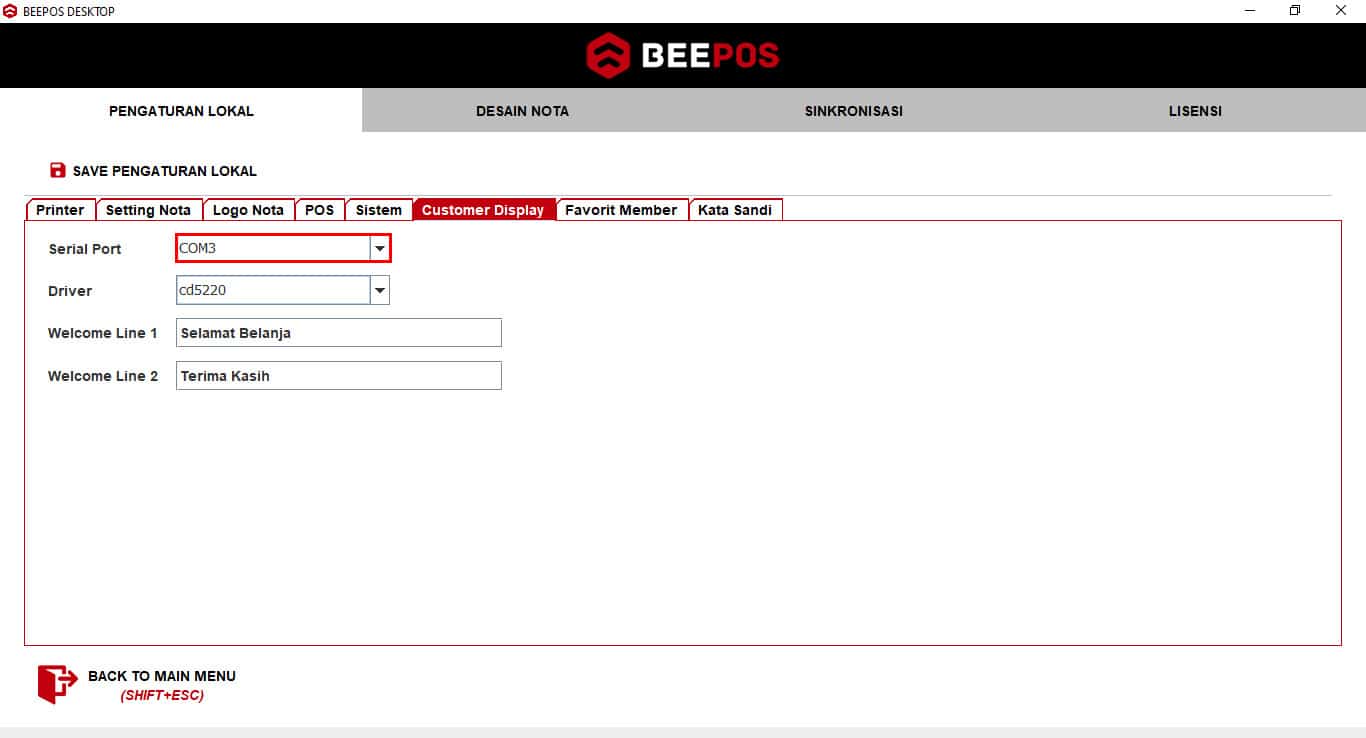Click the BEEPOS logo in header
1366x738 pixels.
click(682, 55)
